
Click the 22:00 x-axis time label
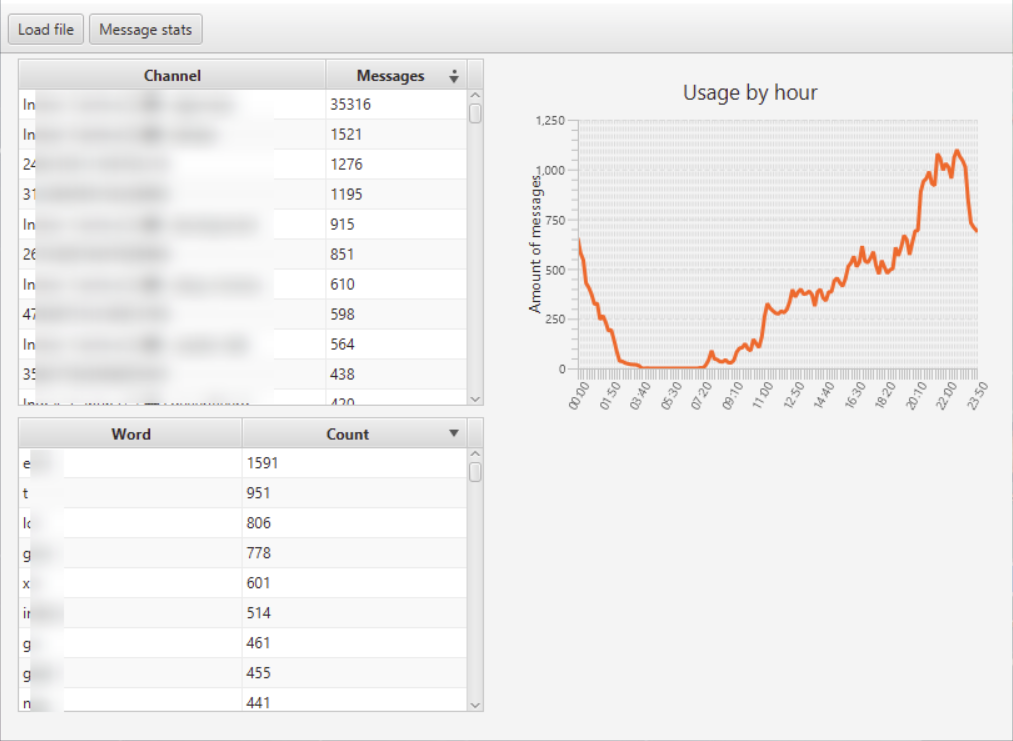point(946,395)
